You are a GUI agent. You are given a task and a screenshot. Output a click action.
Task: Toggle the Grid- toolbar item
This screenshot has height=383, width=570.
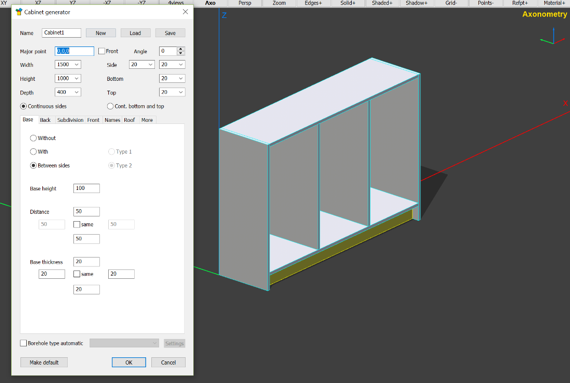(x=451, y=3)
